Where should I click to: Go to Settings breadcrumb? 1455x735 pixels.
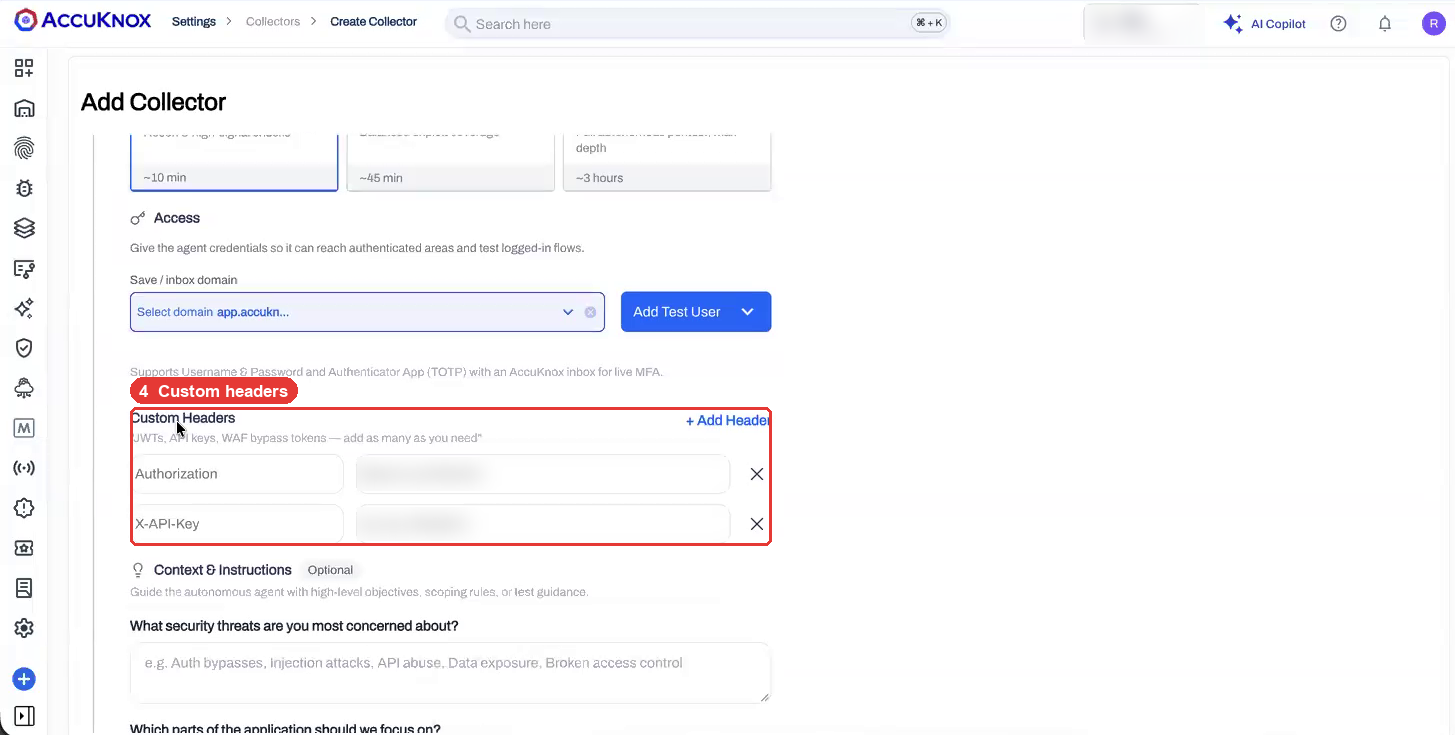click(x=194, y=21)
